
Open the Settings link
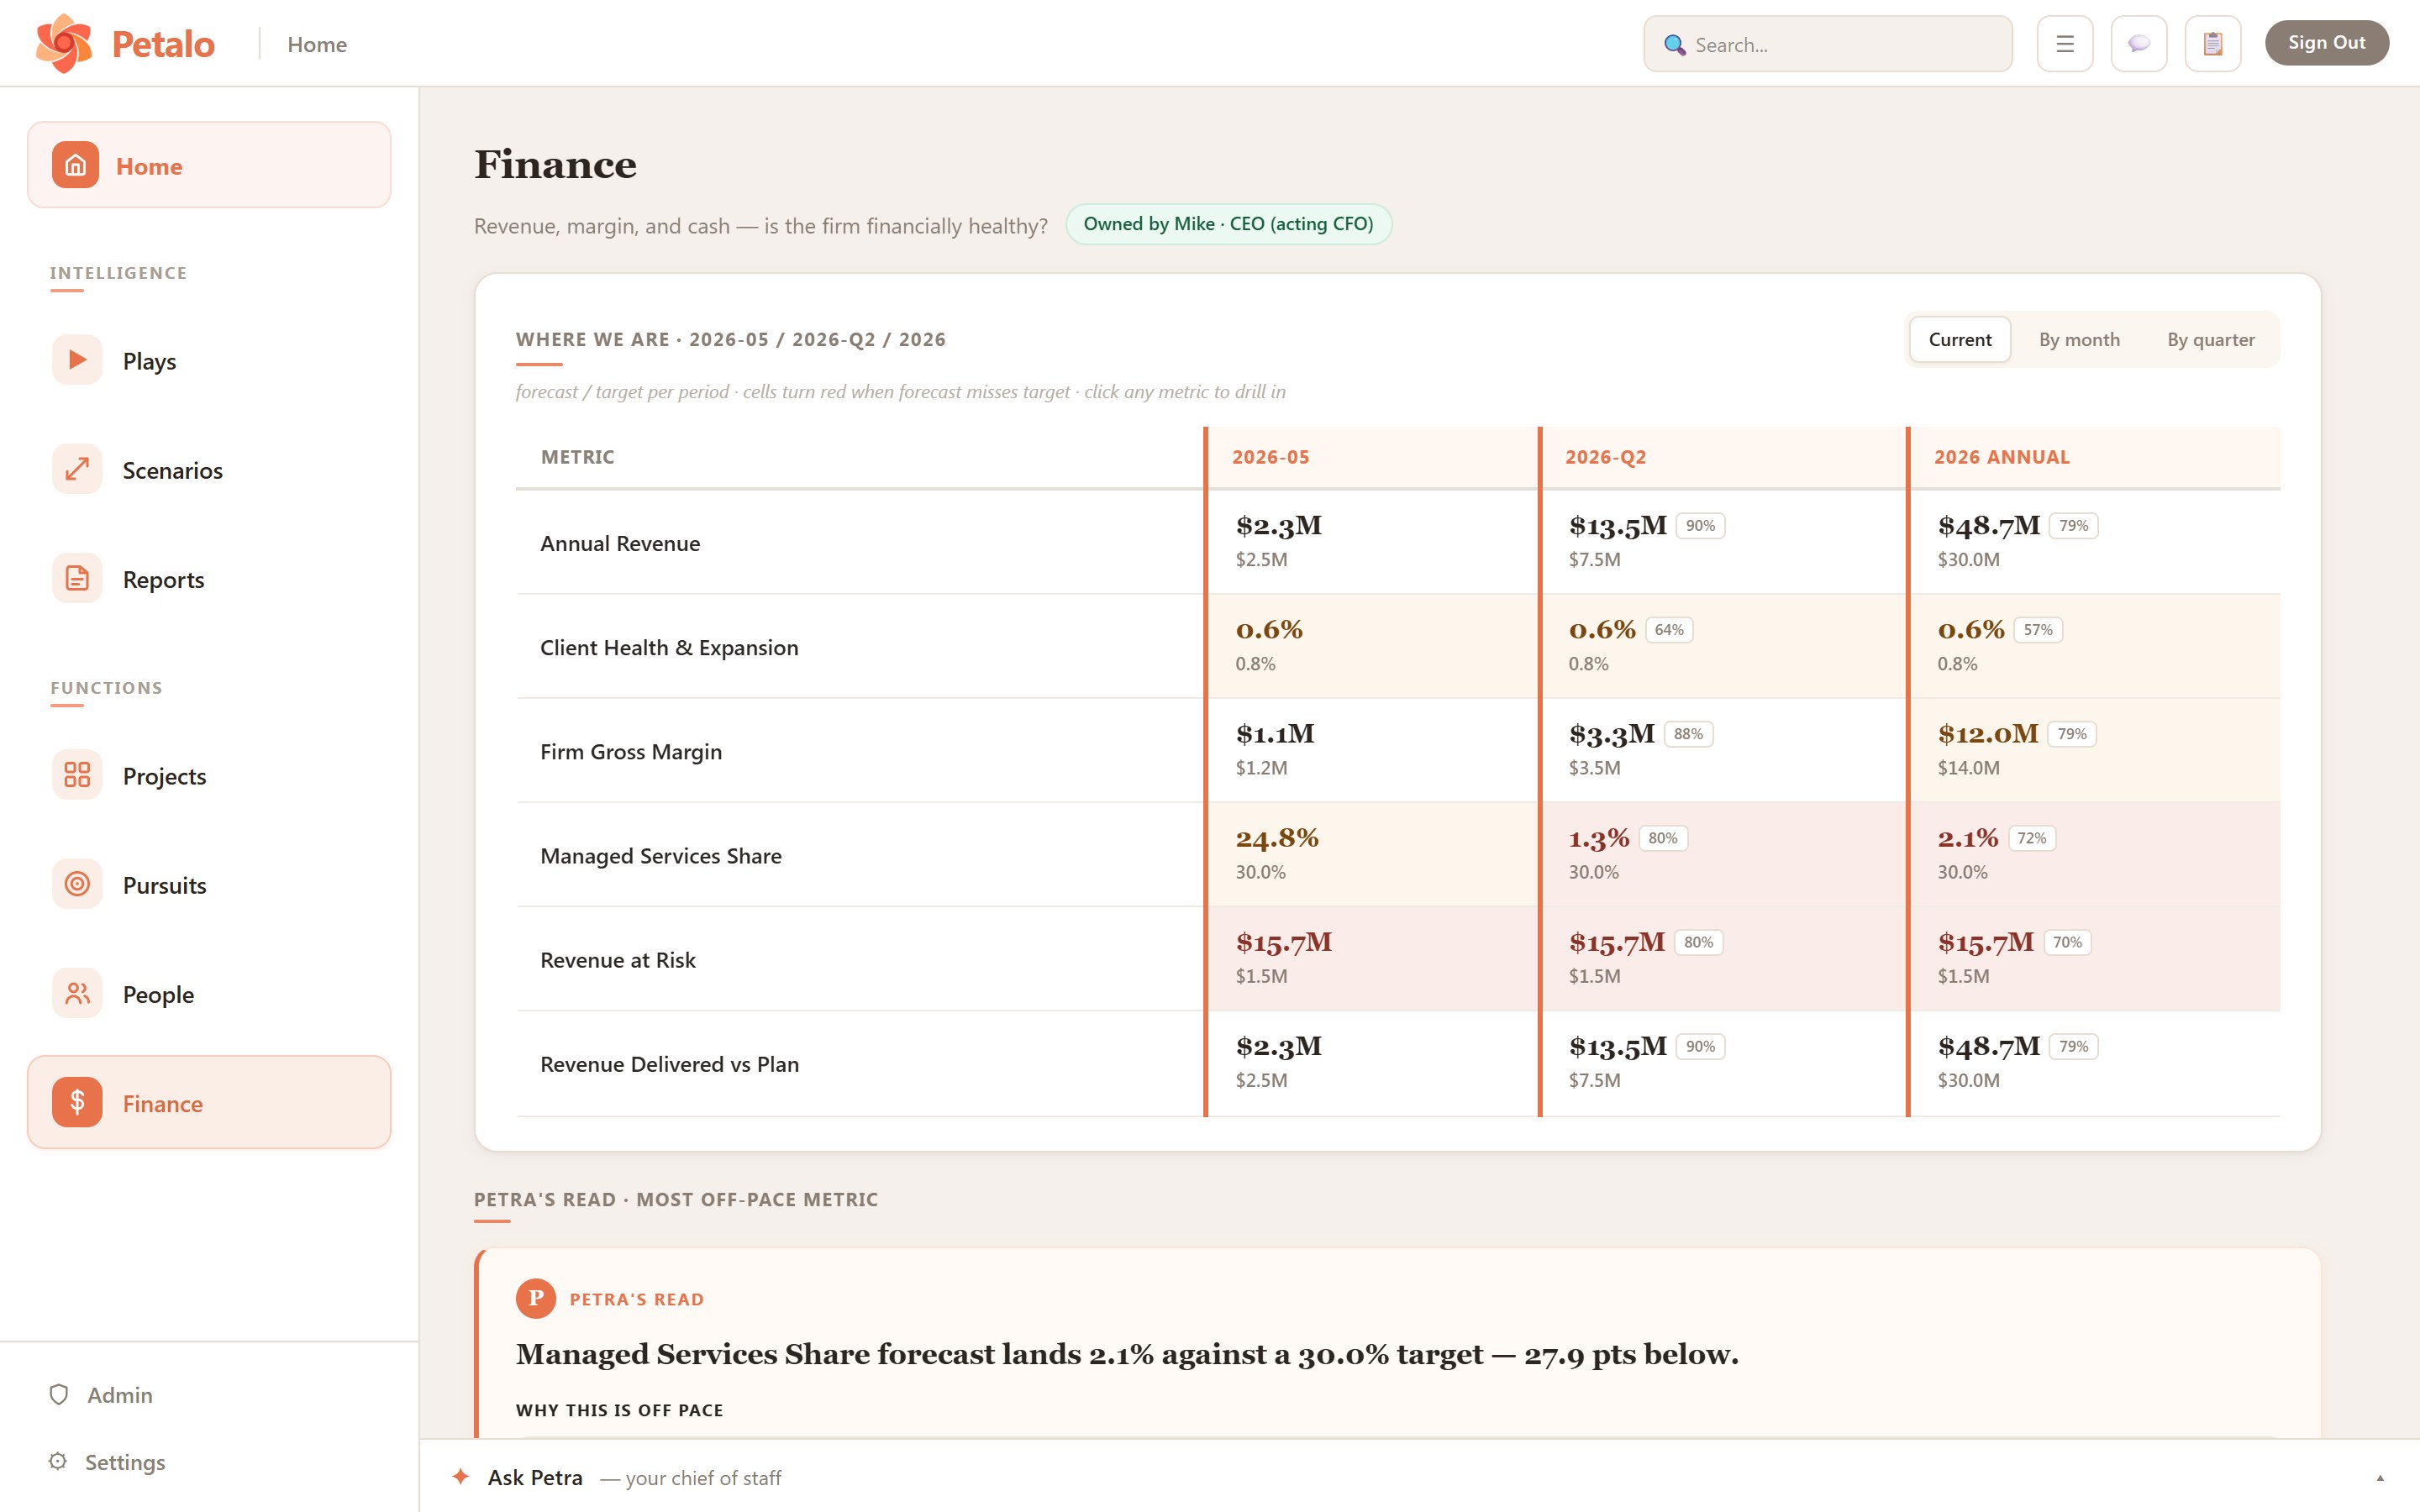(x=125, y=1461)
